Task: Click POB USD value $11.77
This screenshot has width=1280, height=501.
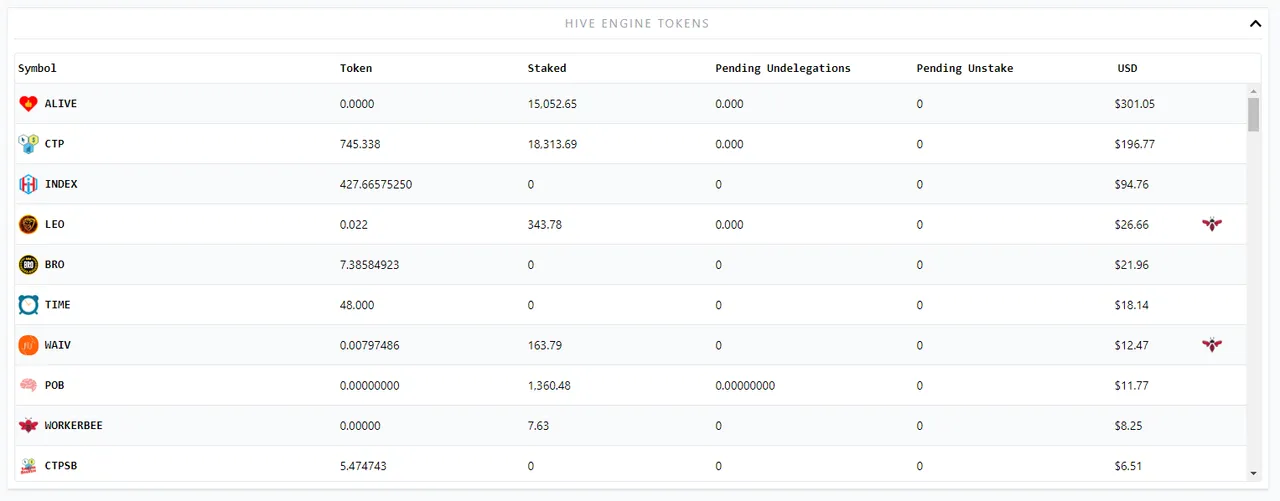Action: click(1132, 385)
